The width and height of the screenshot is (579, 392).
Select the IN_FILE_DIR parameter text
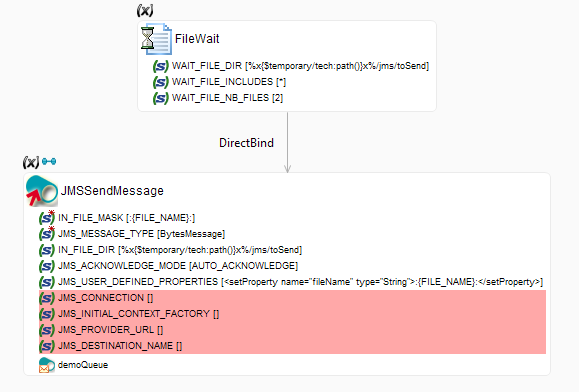tap(180, 250)
